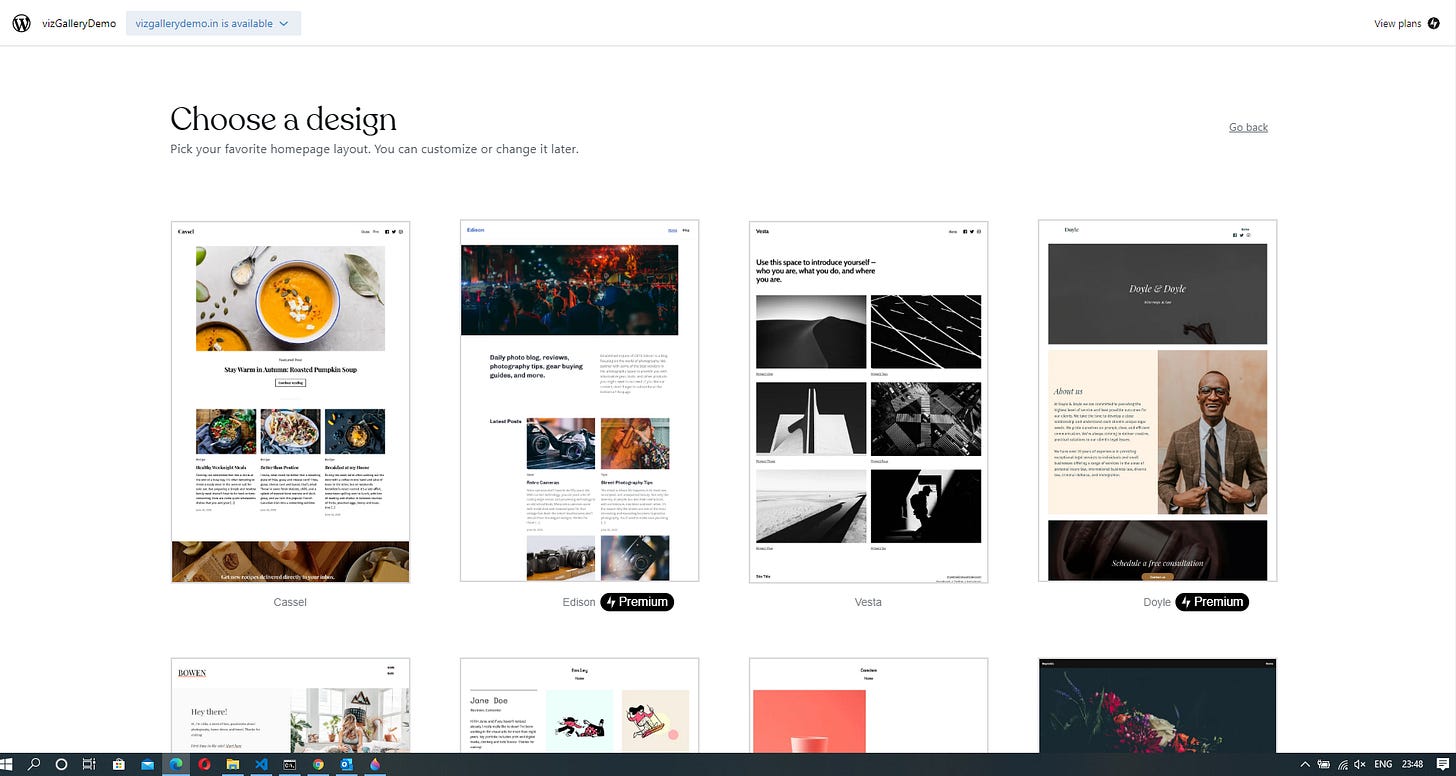This screenshot has width=1456, height=776.
Task: Open the Windows Start menu
Action: [8, 764]
